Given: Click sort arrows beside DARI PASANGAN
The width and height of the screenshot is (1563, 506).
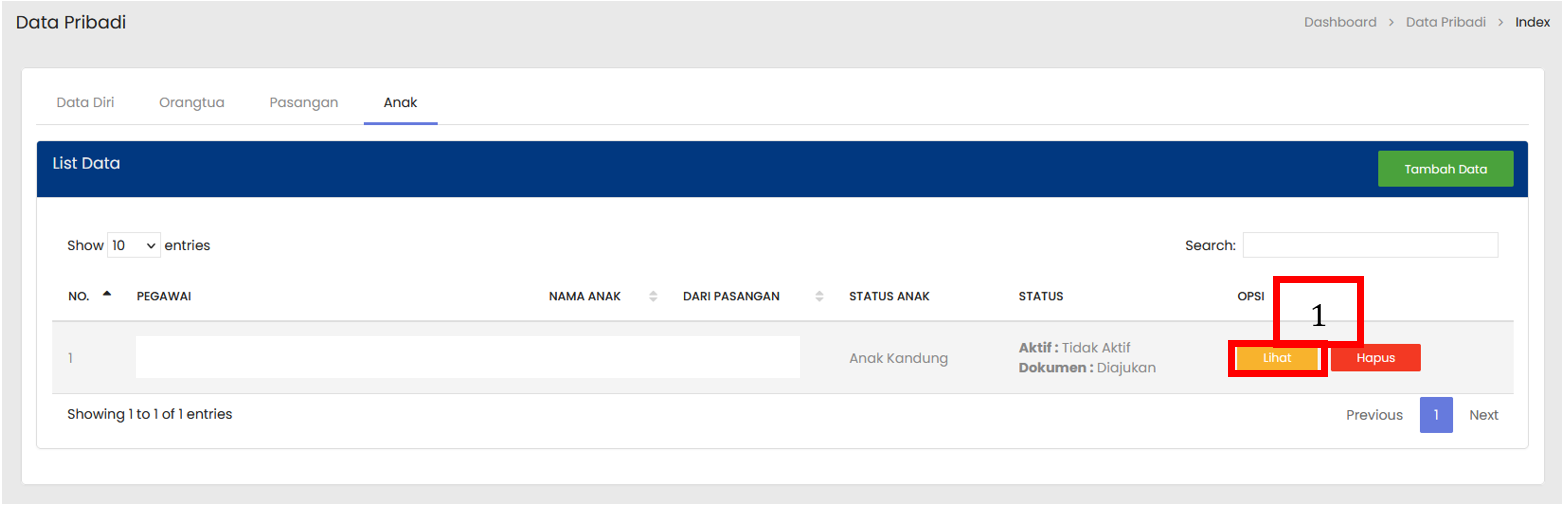Looking at the screenshot, I should click(819, 296).
